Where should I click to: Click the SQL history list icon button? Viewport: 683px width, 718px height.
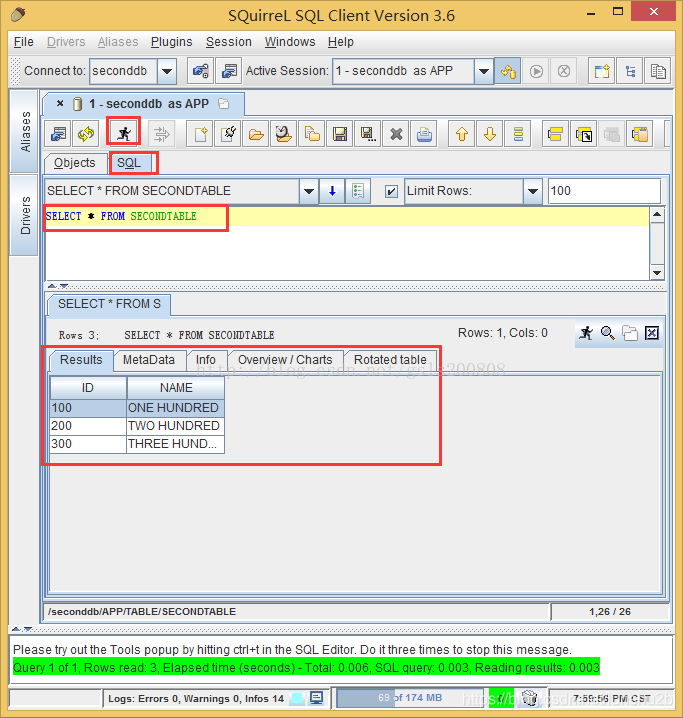tap(358, 191)
